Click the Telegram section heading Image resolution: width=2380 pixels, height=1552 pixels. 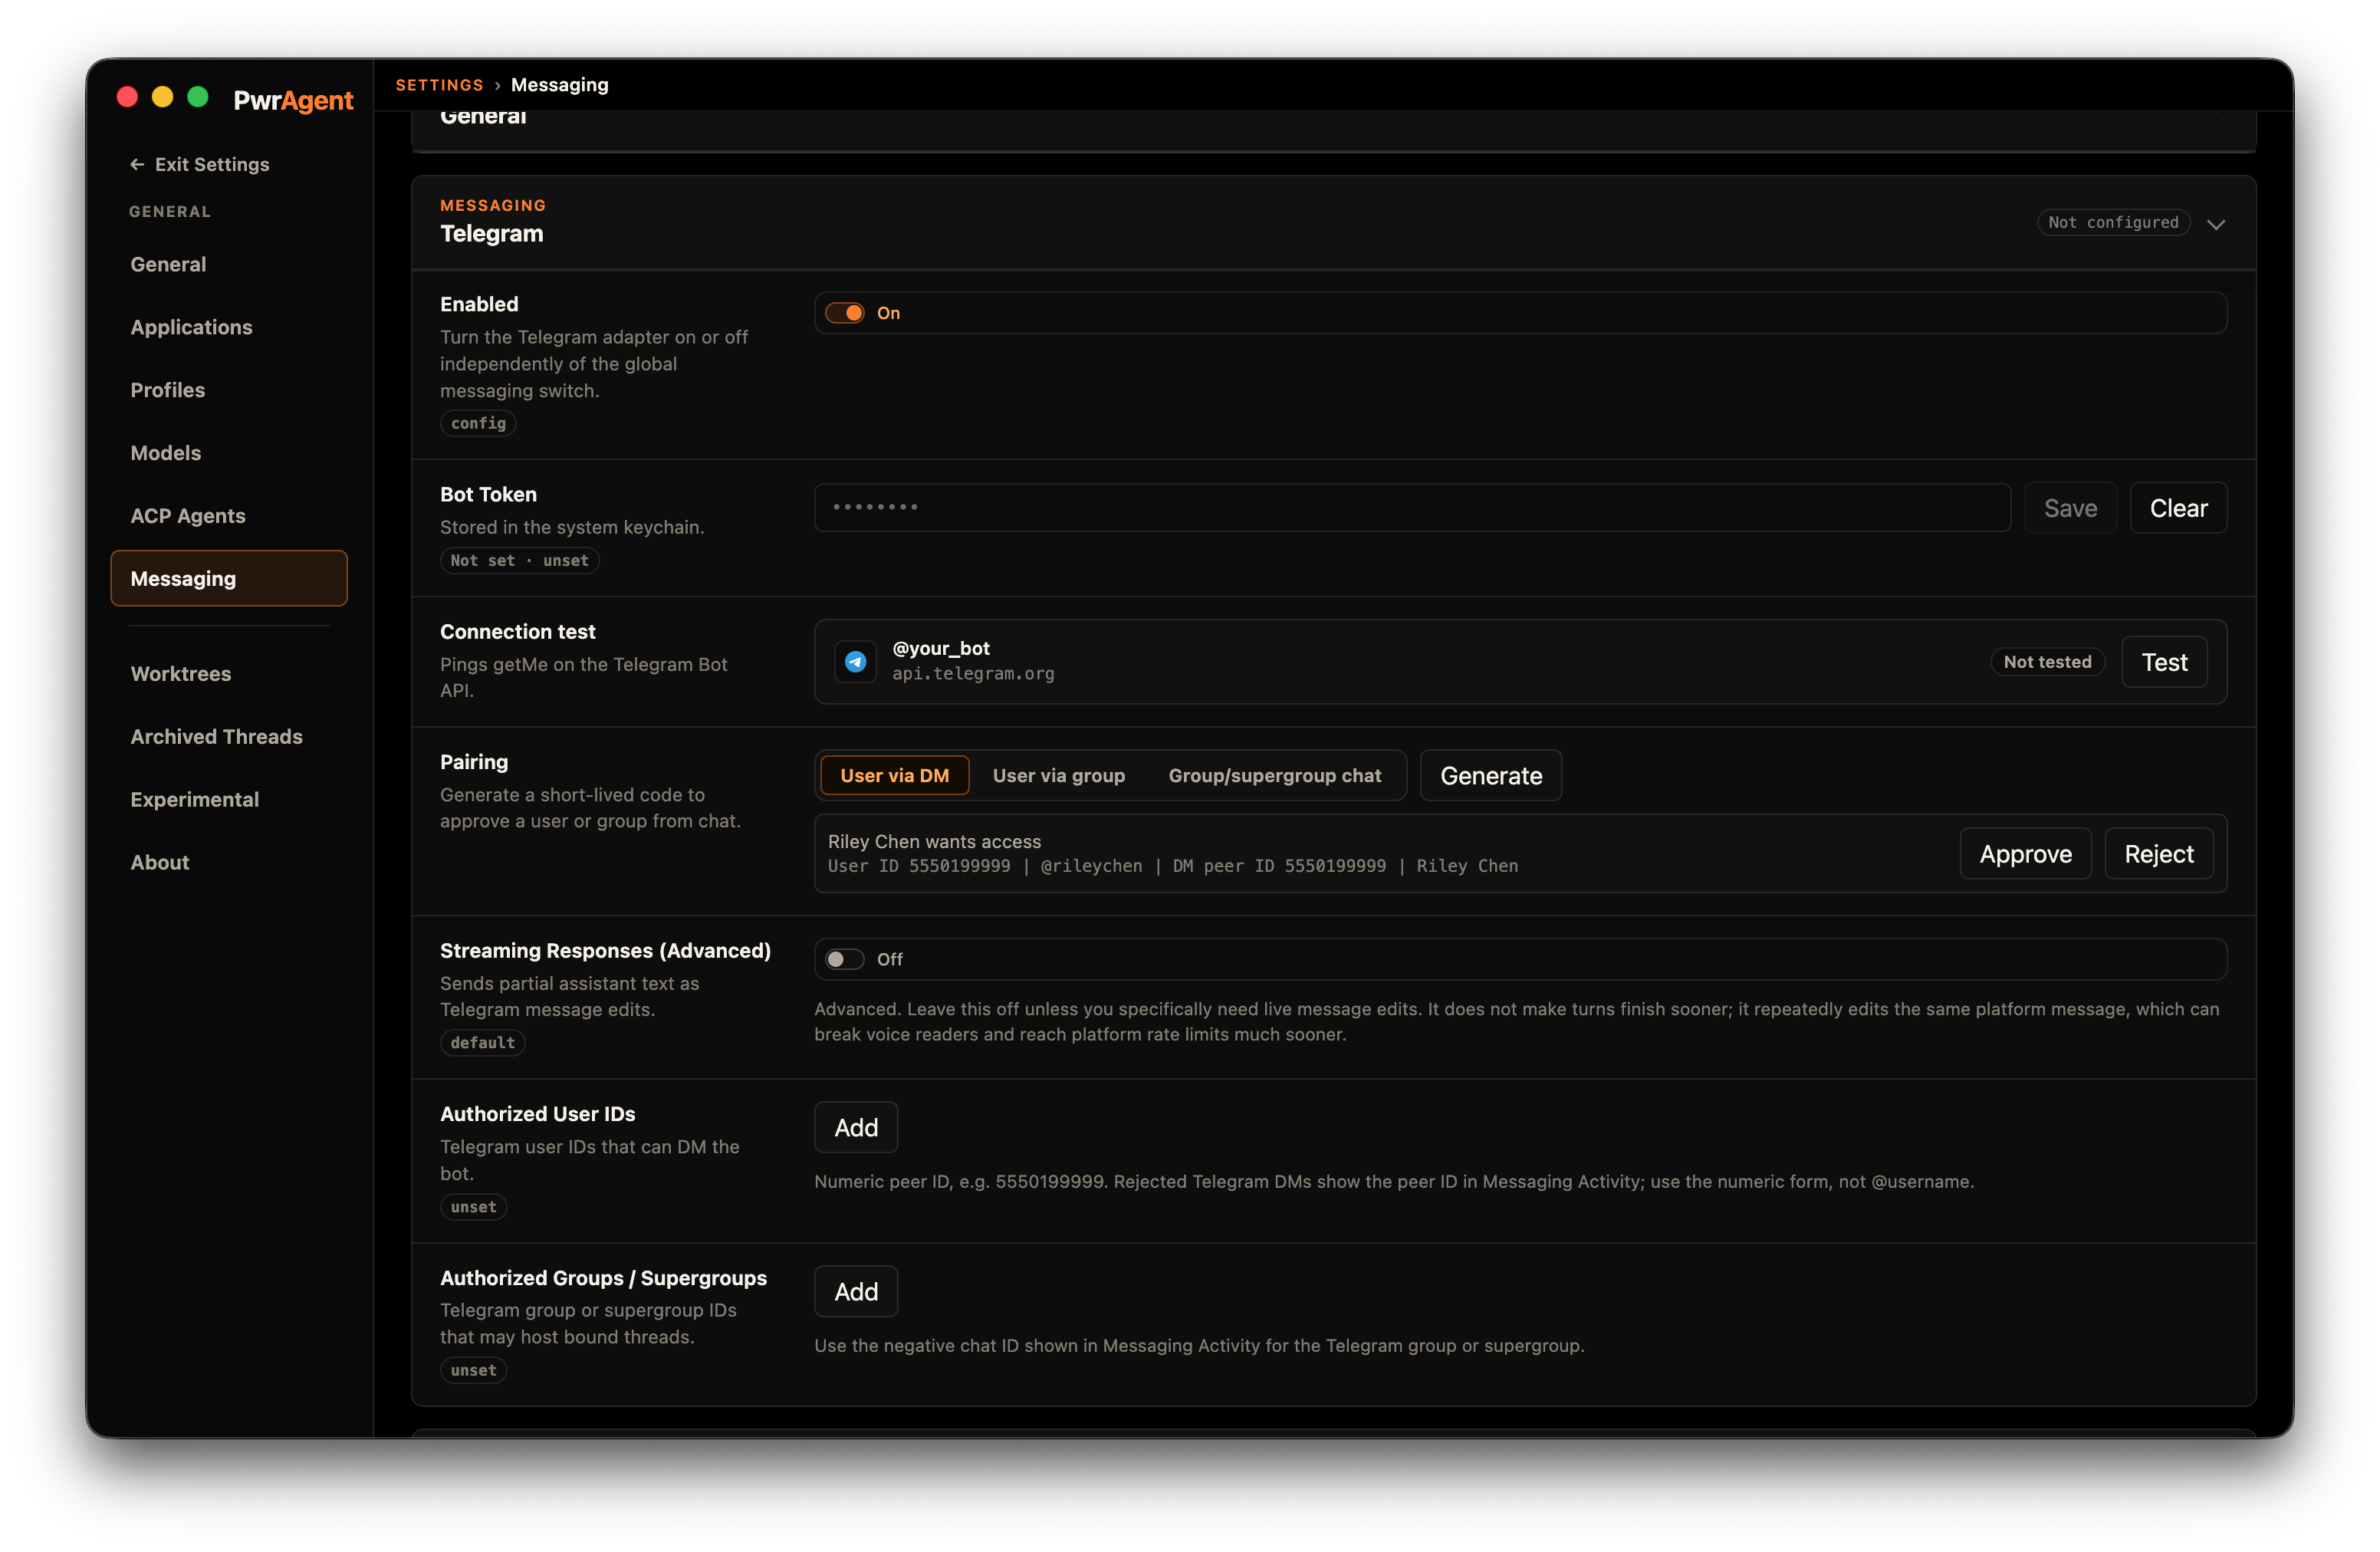[x=491, y=234]
